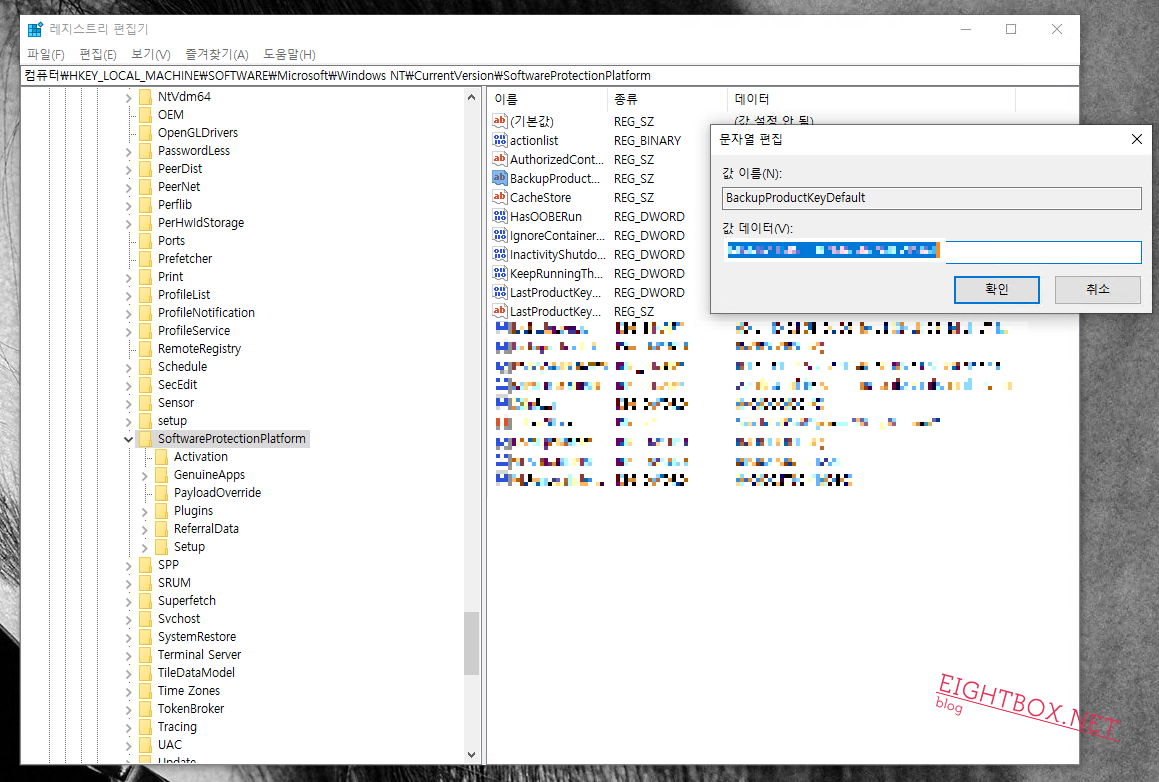Expand the Setup subkey under SoftwareProtectionPlatform
The image size is (1159, 782).
(x=144, y=547)
